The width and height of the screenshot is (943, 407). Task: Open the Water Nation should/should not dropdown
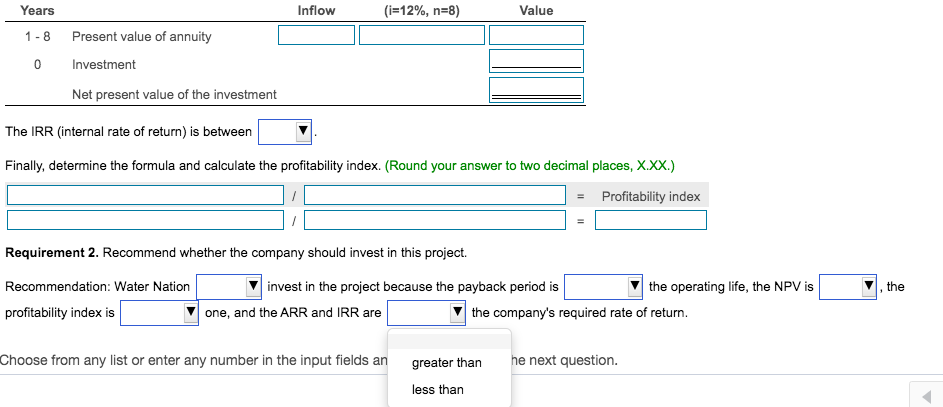[x=229, y=287]
